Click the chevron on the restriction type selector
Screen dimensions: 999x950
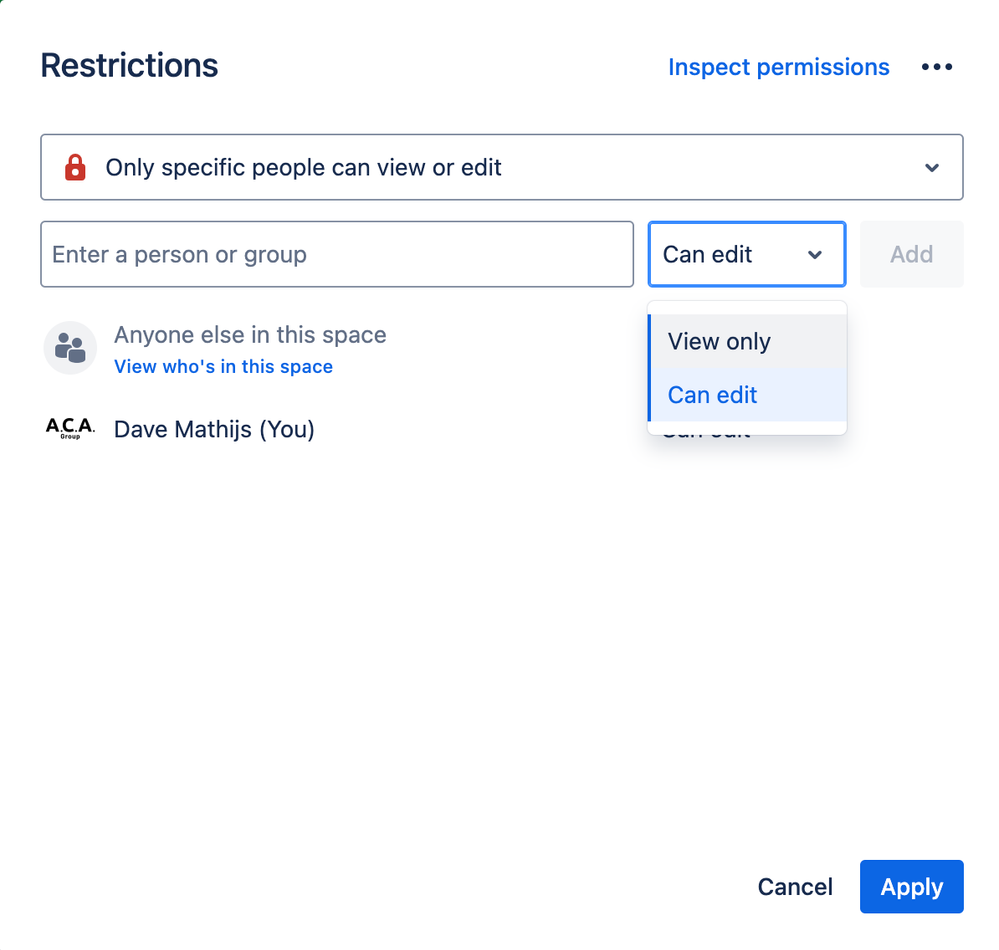(932, 167)
